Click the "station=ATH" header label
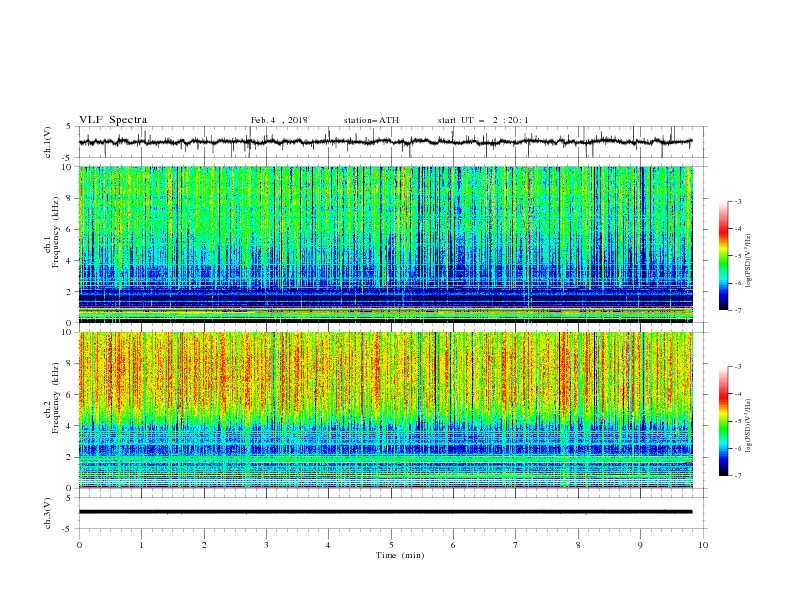 click(371, 120)
